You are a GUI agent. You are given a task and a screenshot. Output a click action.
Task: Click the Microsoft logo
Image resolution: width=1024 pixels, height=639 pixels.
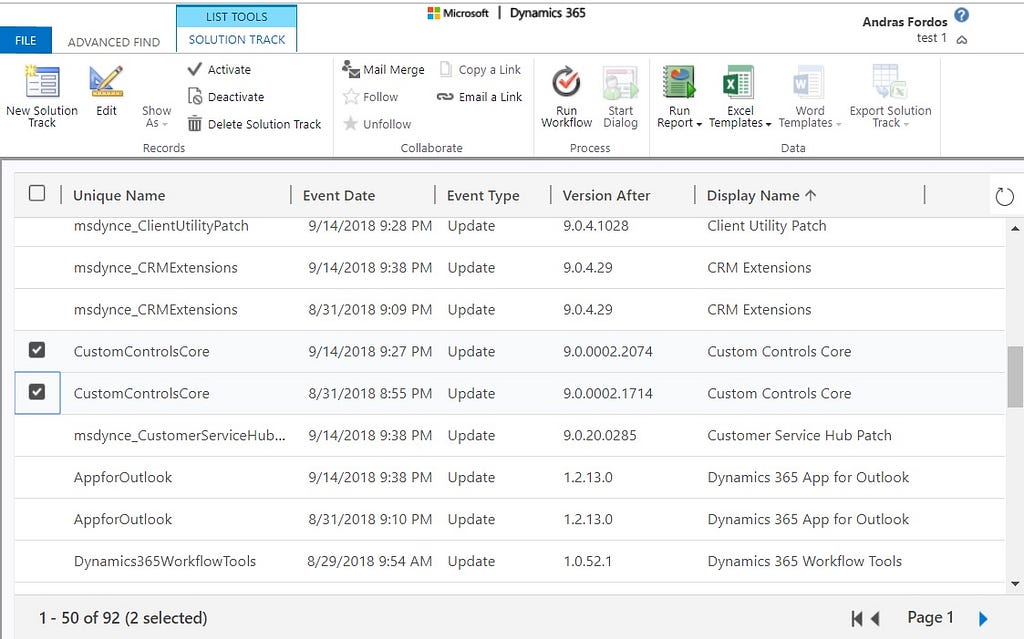click(434, 13)
